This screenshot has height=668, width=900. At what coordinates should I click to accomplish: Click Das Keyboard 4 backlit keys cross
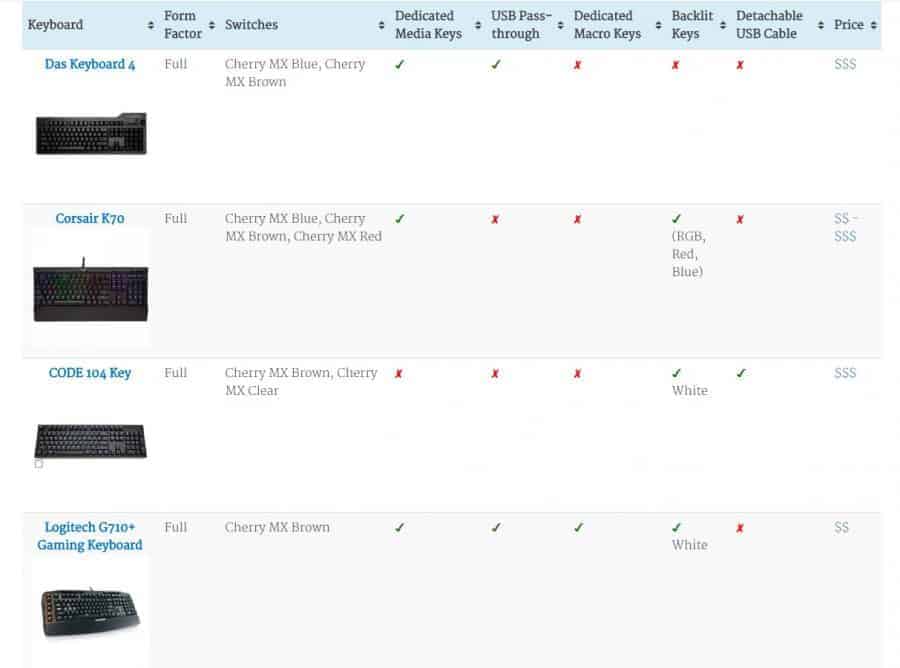(x=676, y=65)
